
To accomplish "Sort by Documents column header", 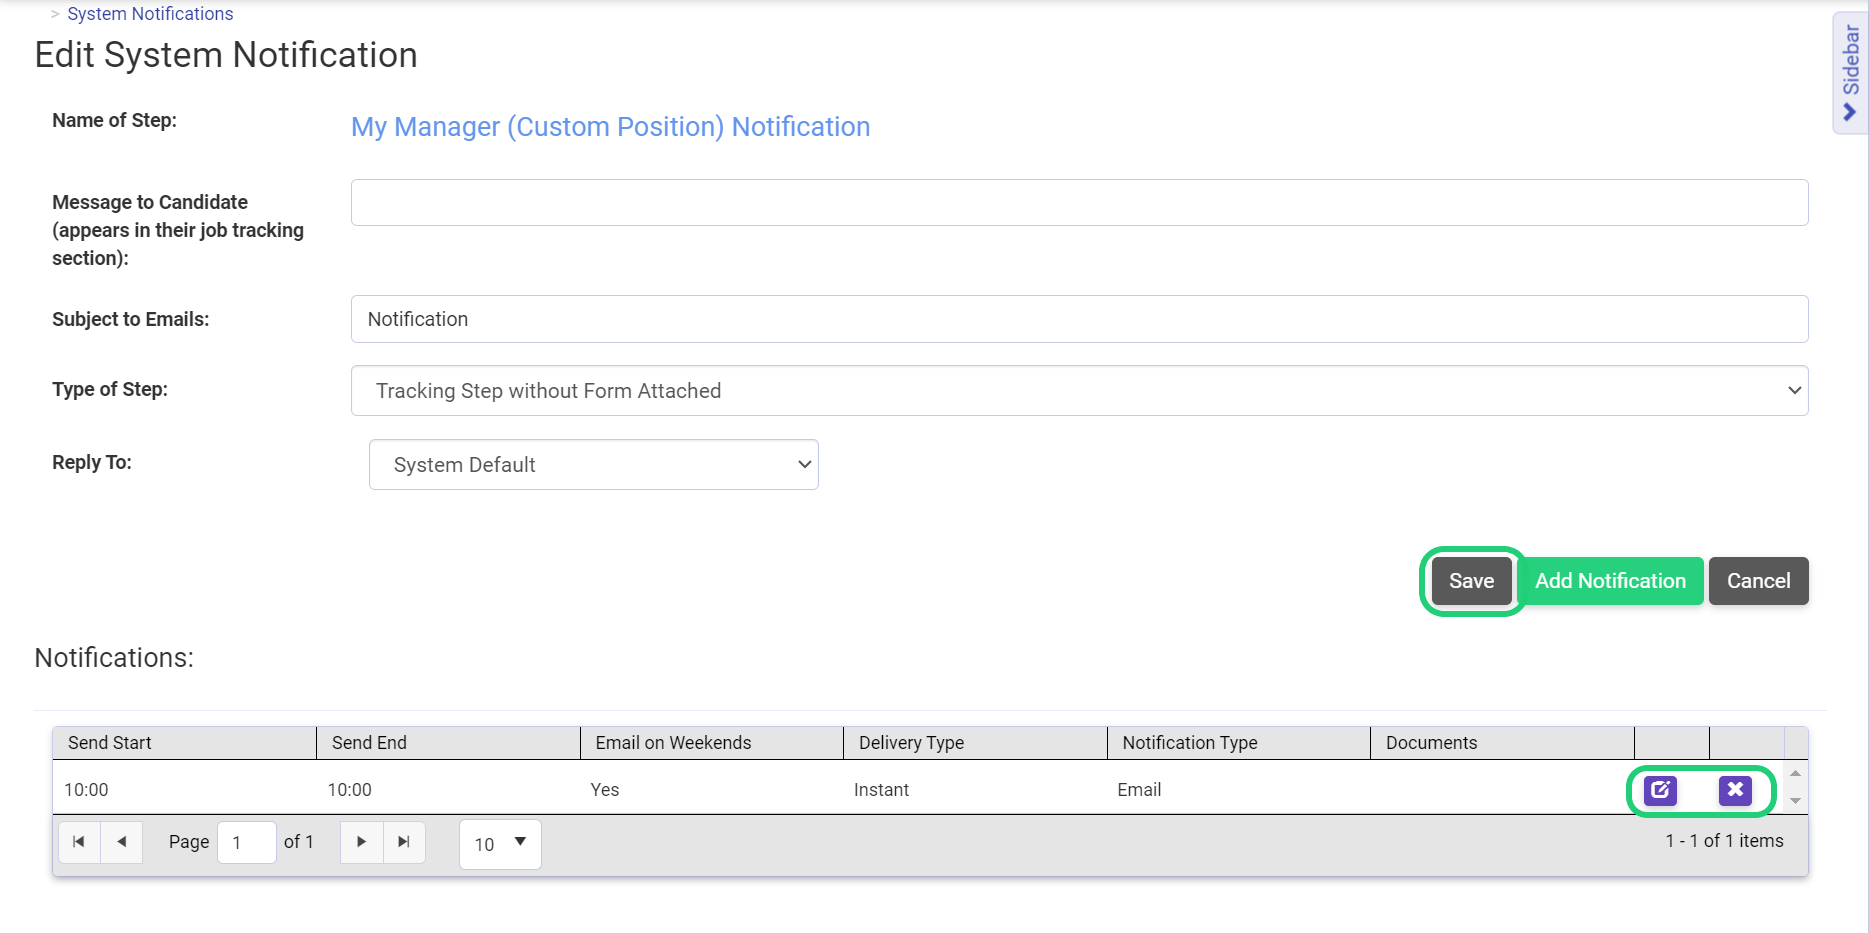I will tap(1502, 743).
